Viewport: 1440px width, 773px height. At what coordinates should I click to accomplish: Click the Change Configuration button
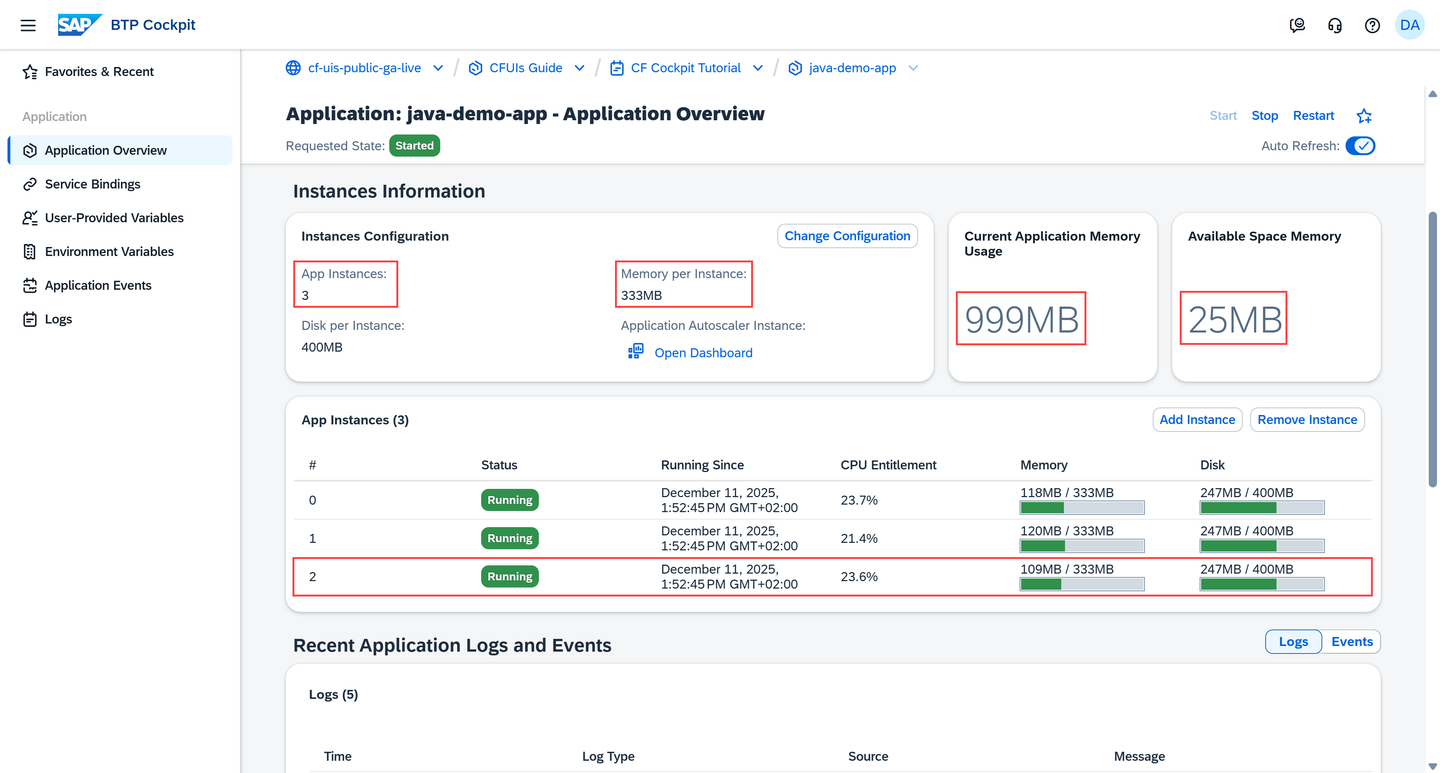[x=847, y=236]
